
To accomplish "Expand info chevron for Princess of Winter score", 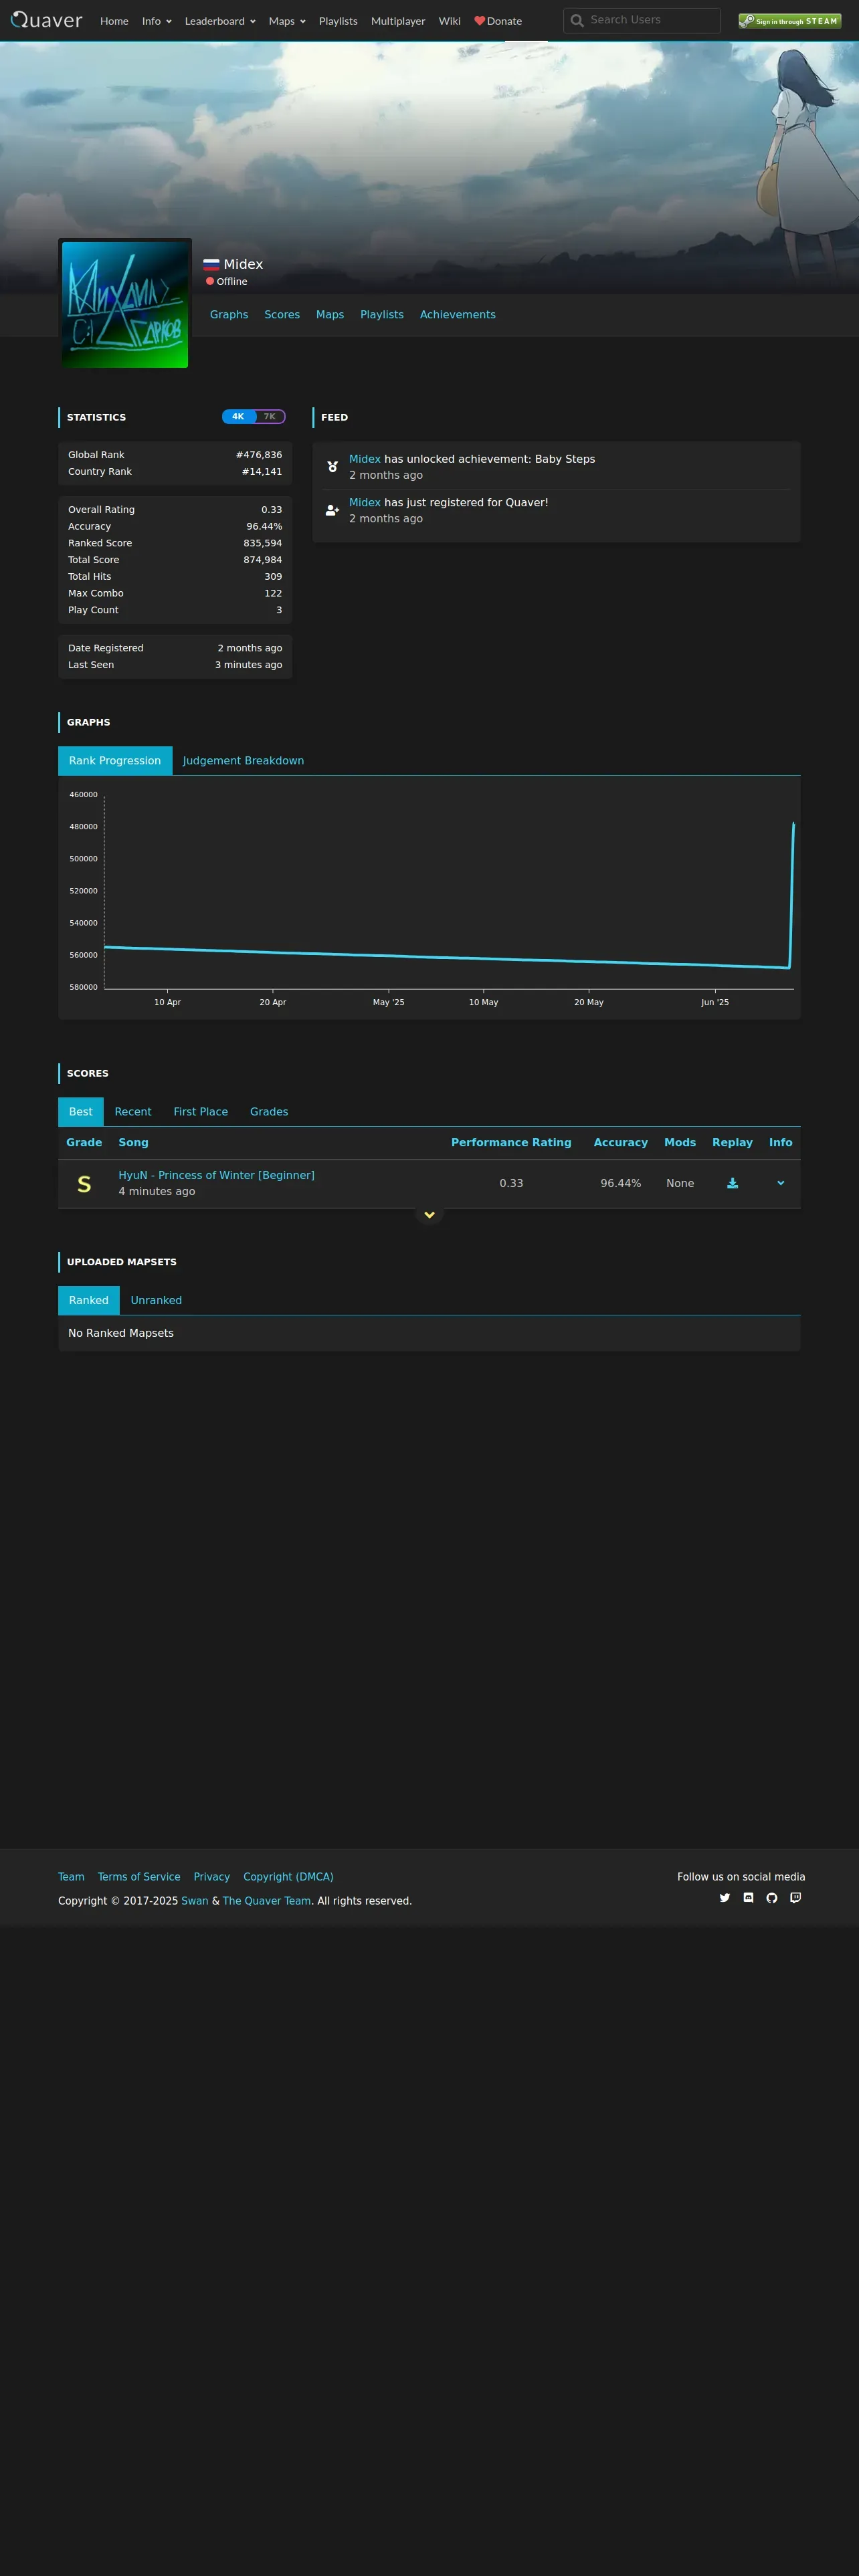I will click(781, 1183).
